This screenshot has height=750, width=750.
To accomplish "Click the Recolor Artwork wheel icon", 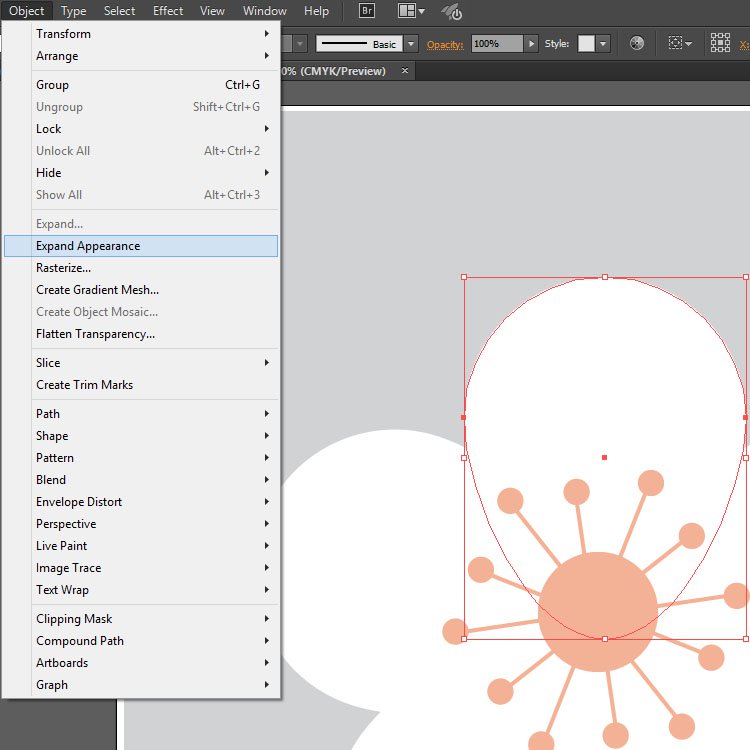I will tap(637, 44).
